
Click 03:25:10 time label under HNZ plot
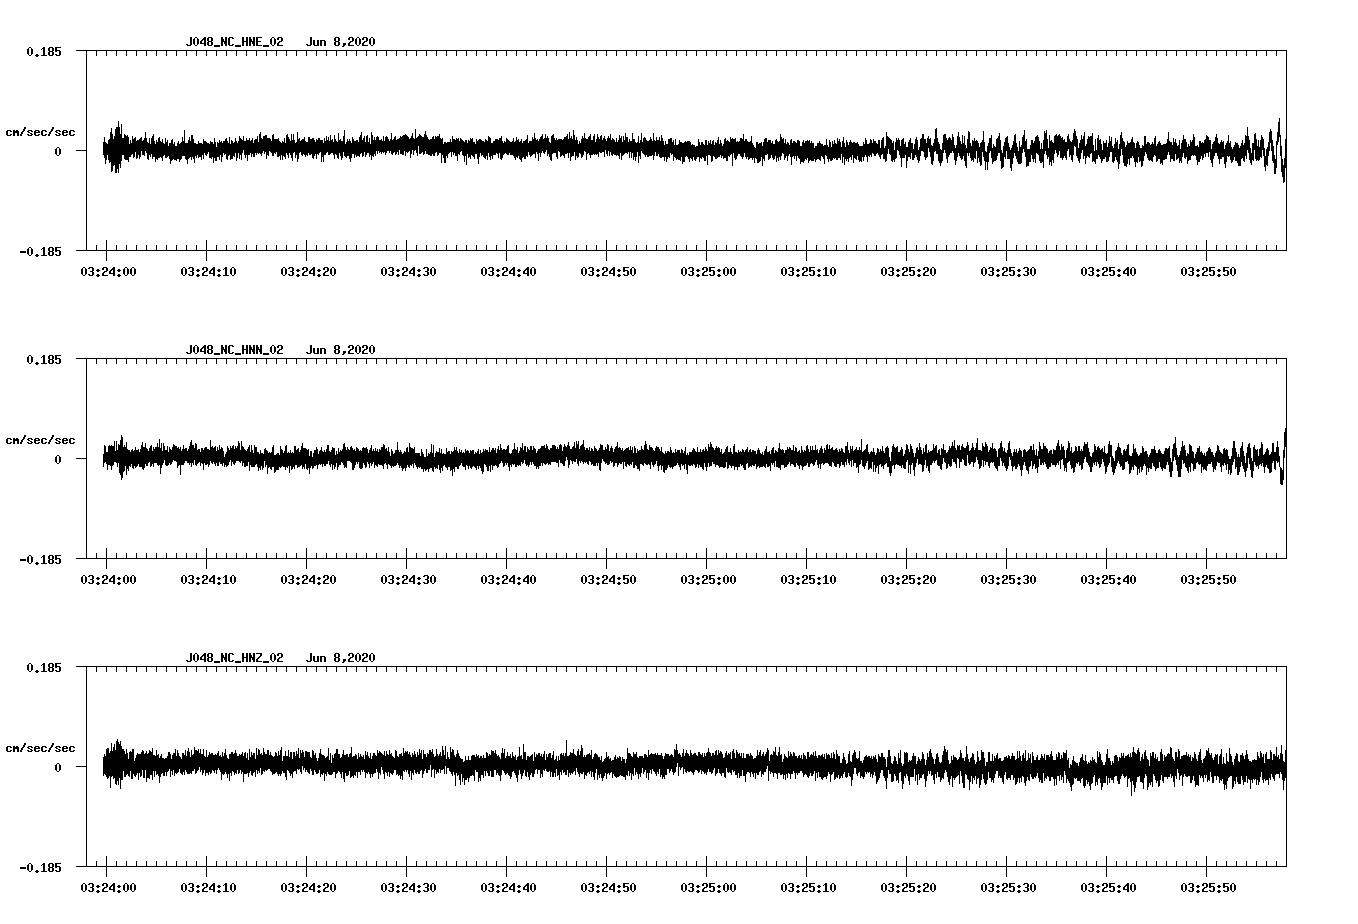coord(807,887)
